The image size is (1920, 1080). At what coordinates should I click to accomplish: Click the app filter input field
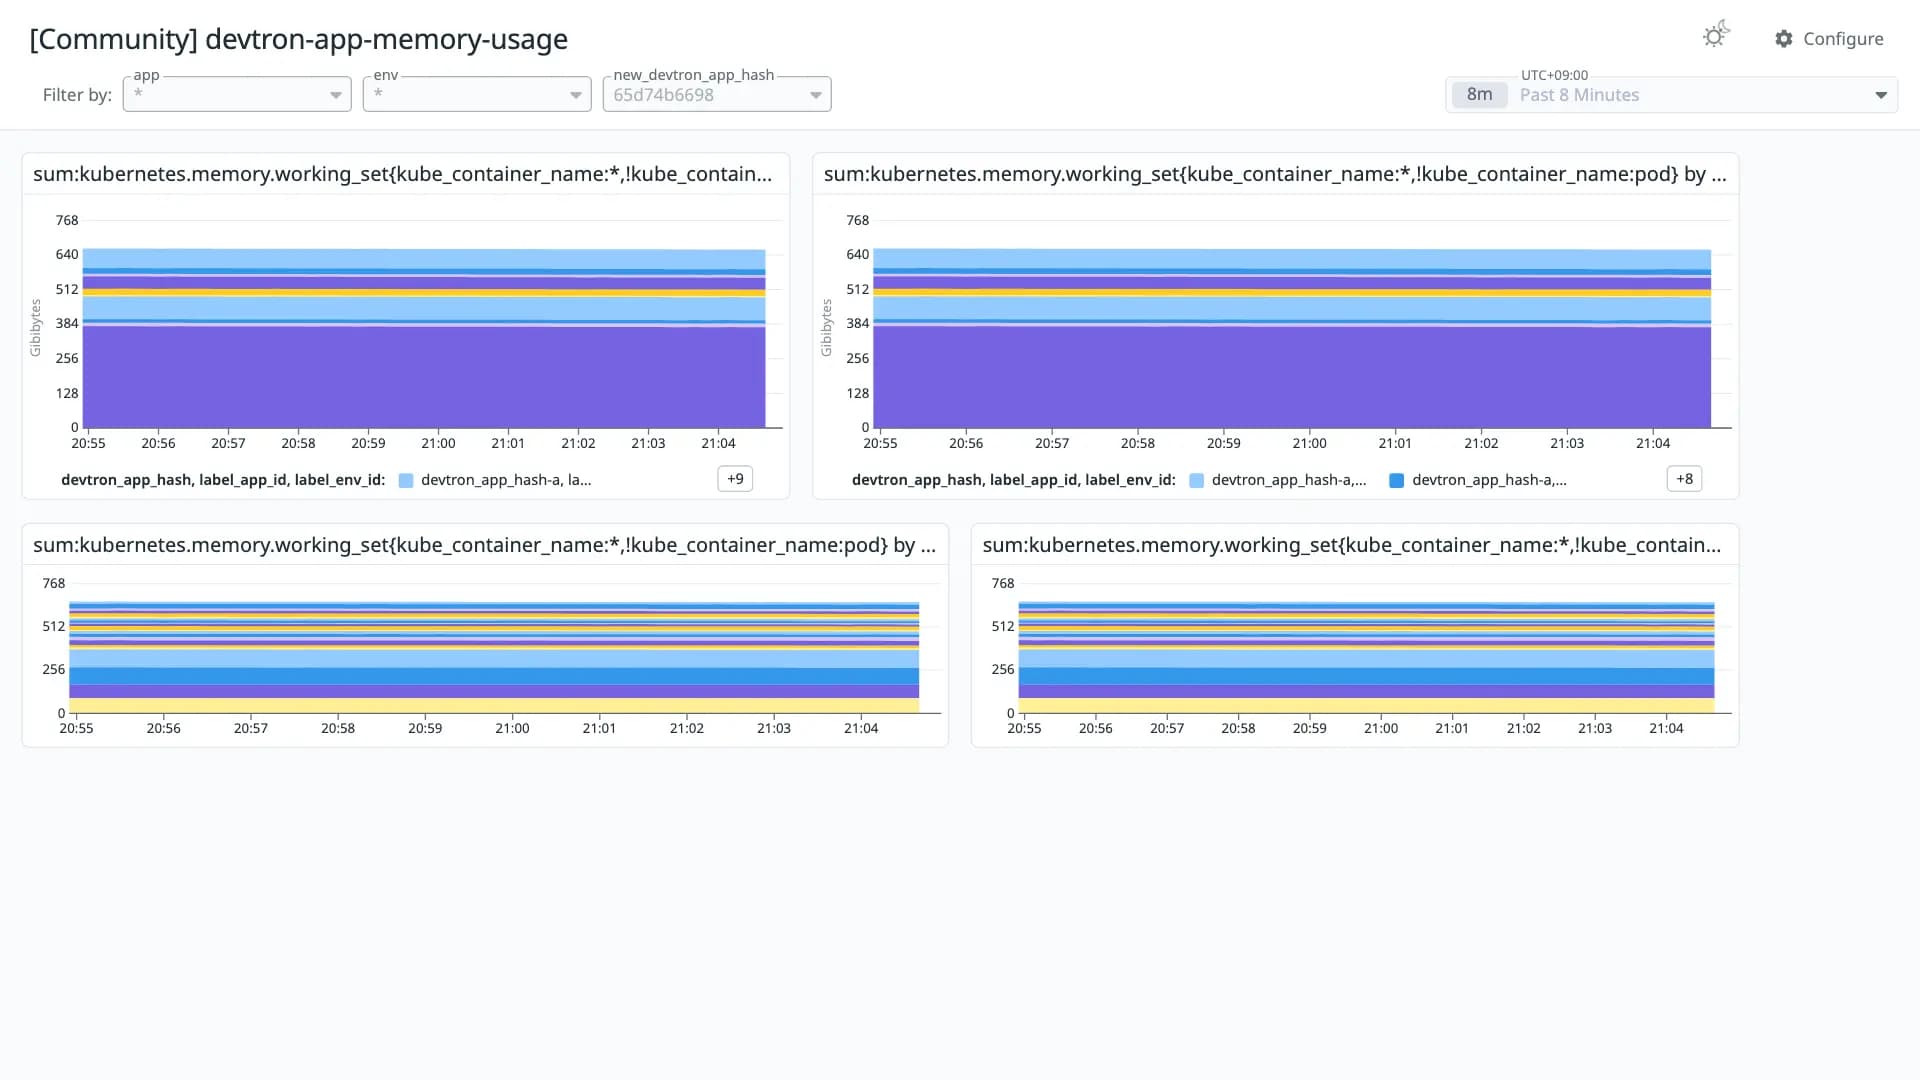tap(237, 95)
